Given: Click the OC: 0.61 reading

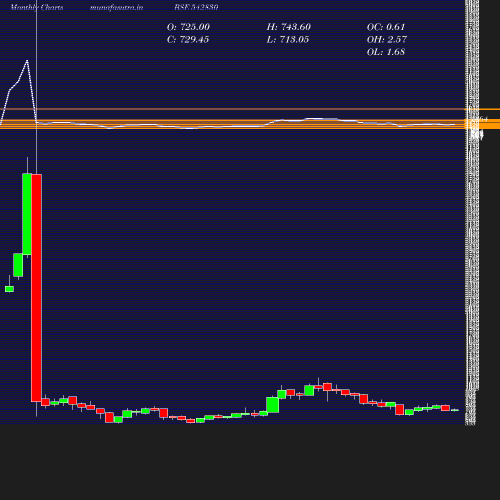Looking at the screenshot, I should click(x=386, y=27).
